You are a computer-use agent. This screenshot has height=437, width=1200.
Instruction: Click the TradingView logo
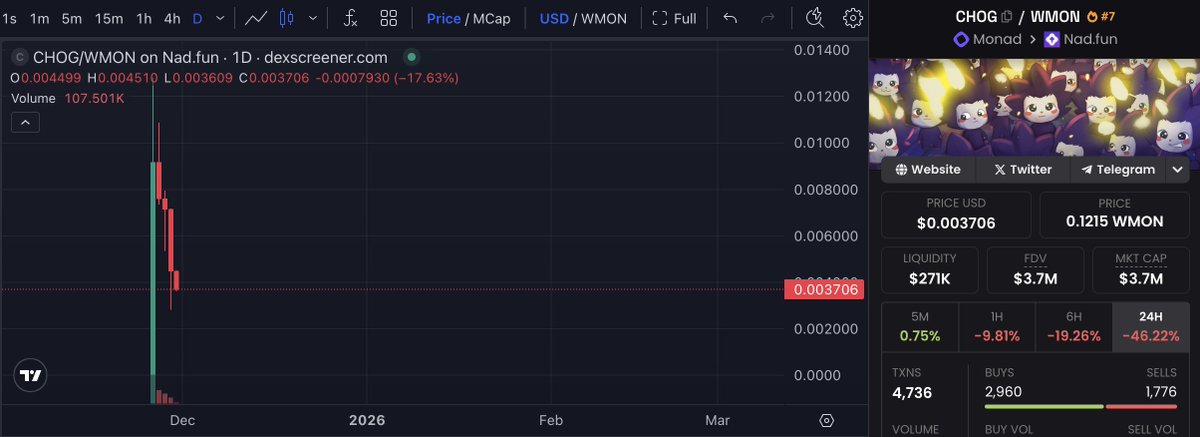click(31, 375)
